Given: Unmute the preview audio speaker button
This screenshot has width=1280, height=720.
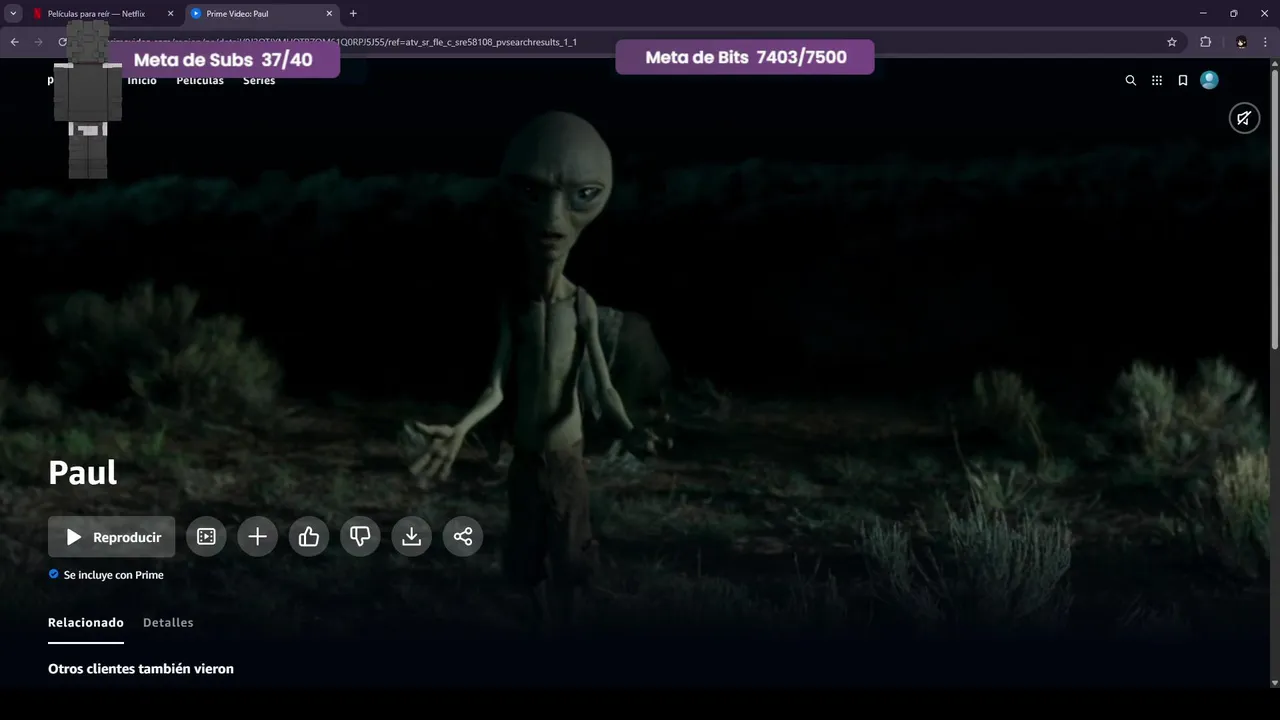Looking at the screenshot, I should (x=1244, y=118).
